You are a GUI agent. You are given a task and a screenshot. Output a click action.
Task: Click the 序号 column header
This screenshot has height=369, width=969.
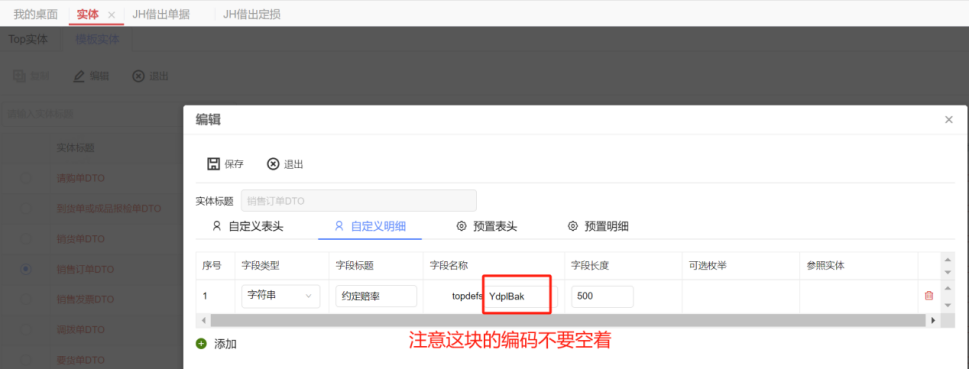tap(211, 266)
